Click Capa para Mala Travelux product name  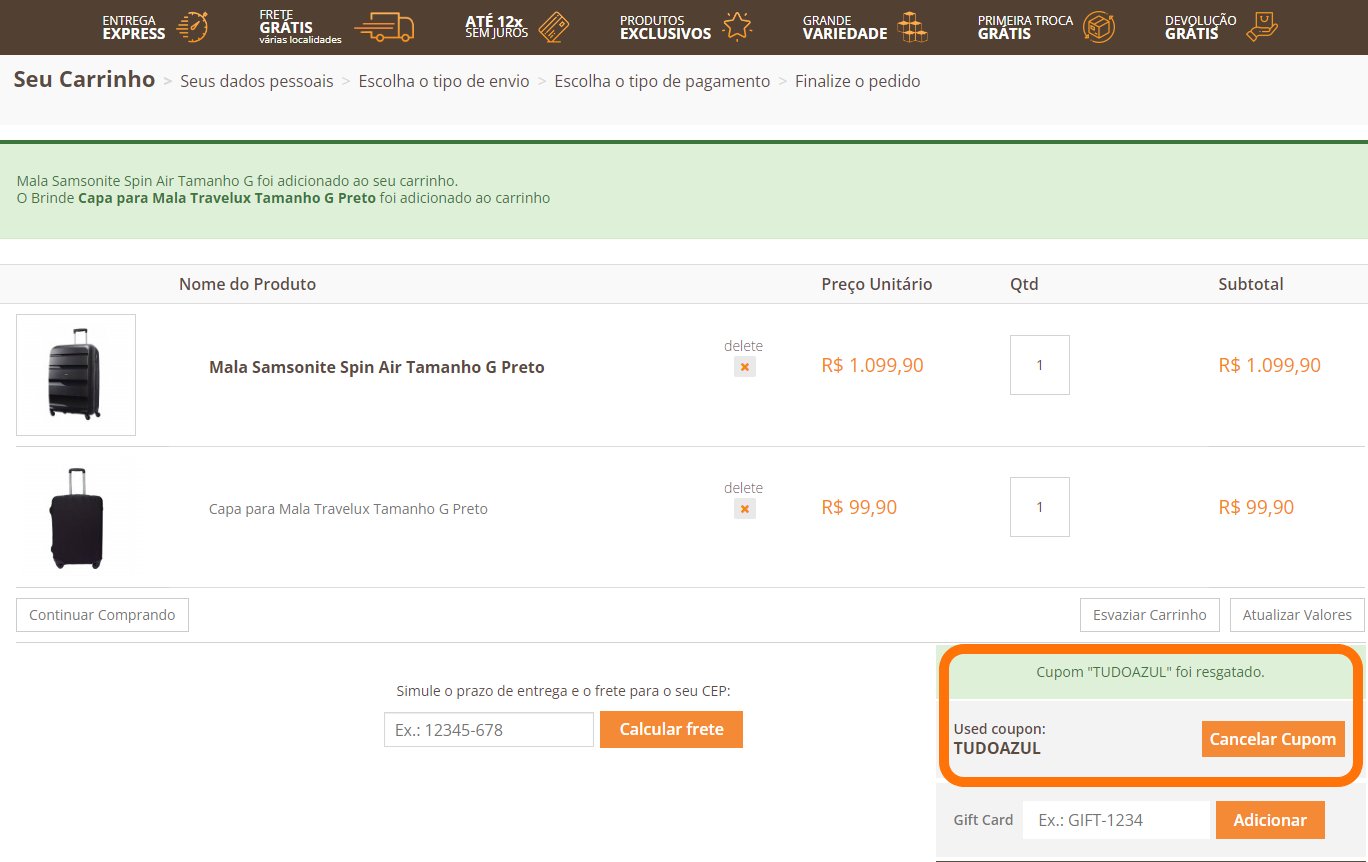[348, 509]
